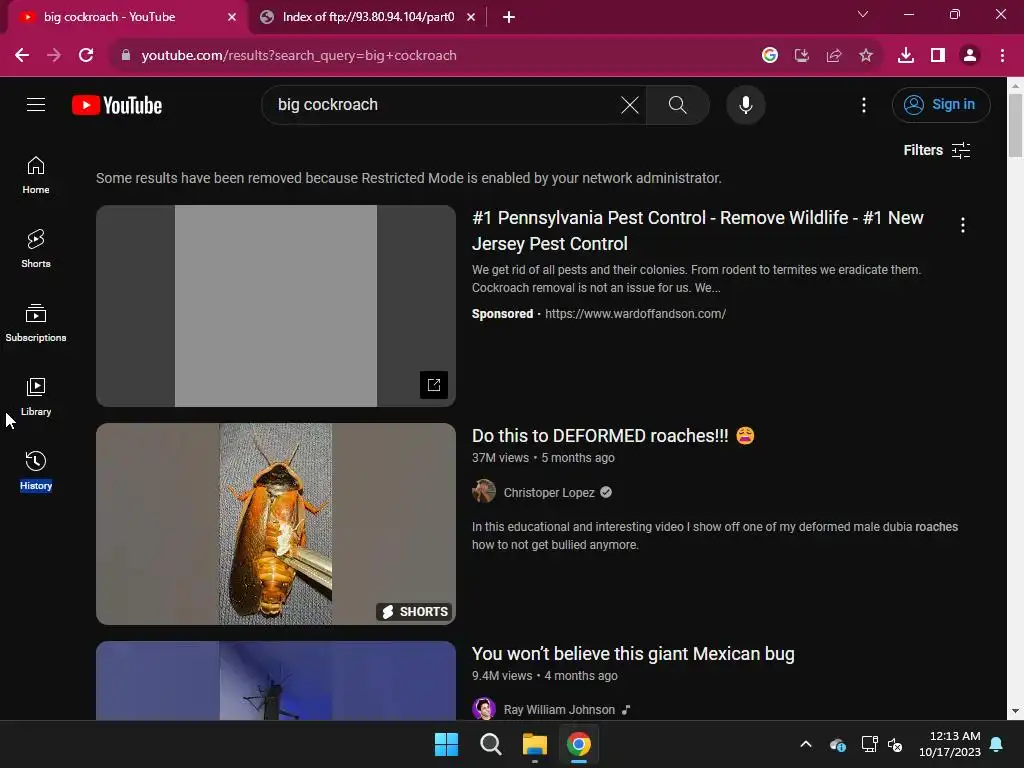Go back in Chrome
The height and width of the screenshot is (768, 1024).
point(22,56)
